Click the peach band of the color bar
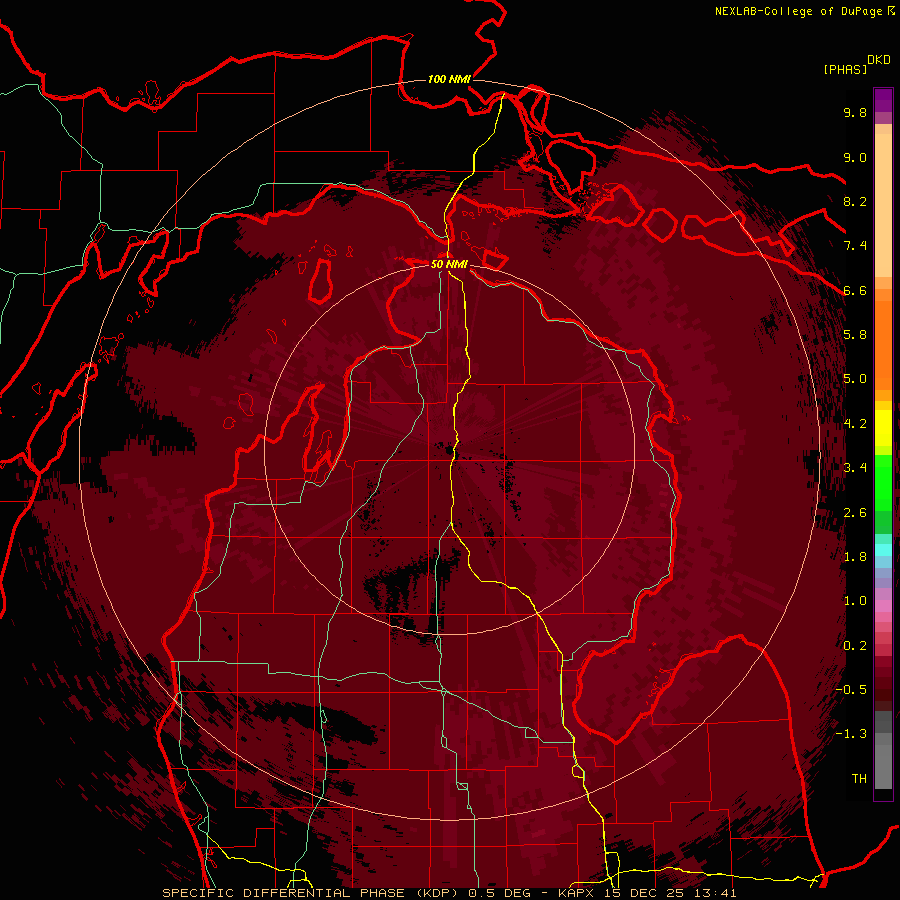 point(883,201)
